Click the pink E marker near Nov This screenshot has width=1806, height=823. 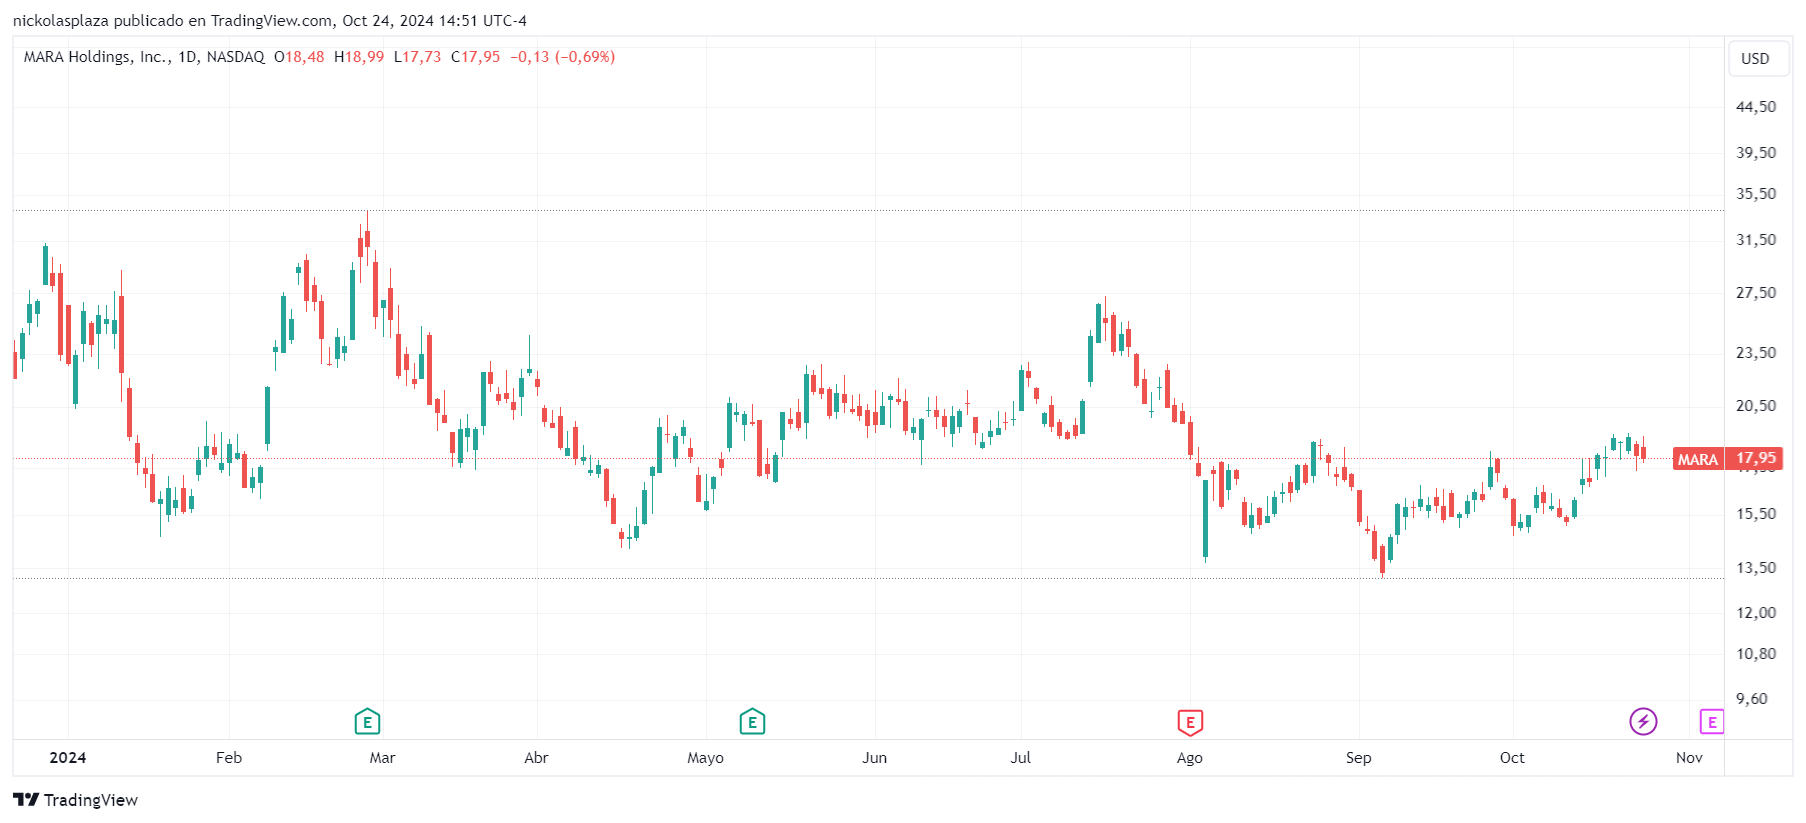1712,721
